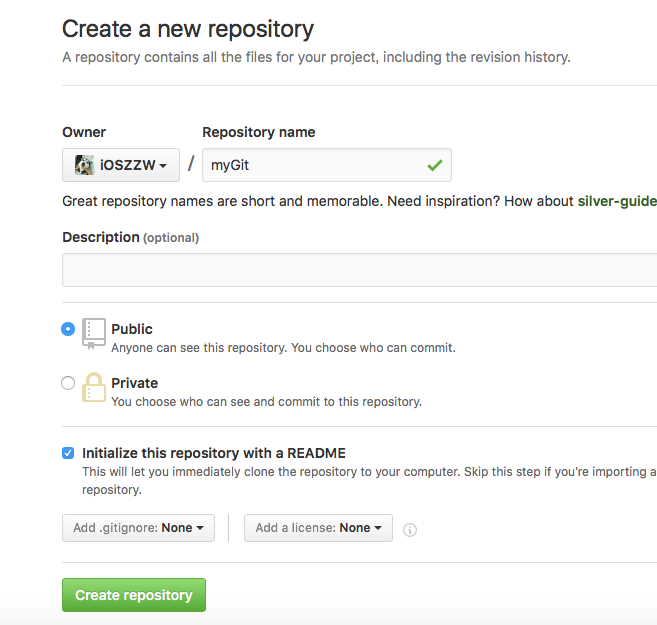This screenshot has height=625, width=657.
Task: Click the owner avatar image
Action: click(x=84, y=165)
